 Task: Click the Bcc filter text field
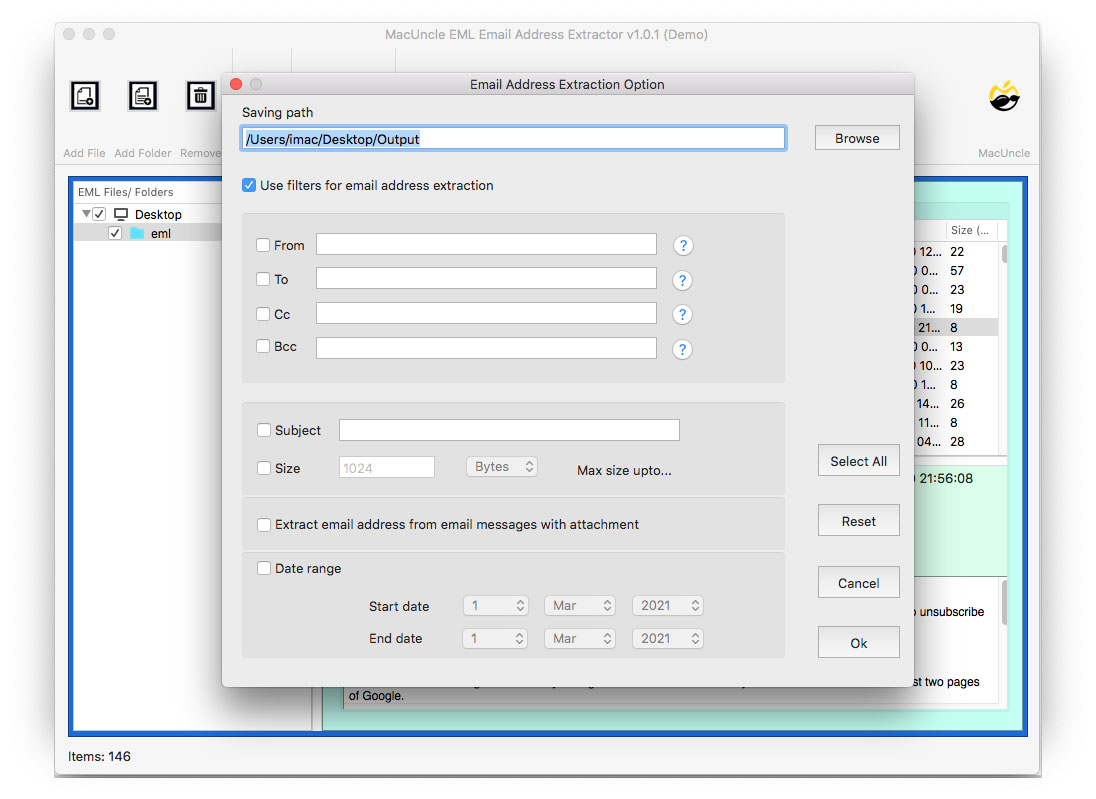(486, 348)
